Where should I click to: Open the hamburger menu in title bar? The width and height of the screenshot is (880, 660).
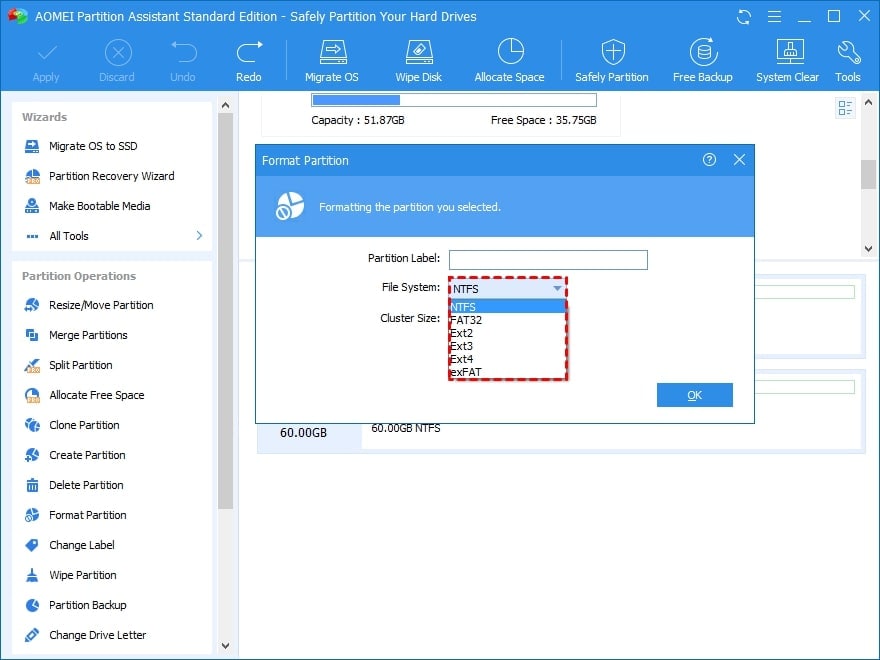[774, 17]
